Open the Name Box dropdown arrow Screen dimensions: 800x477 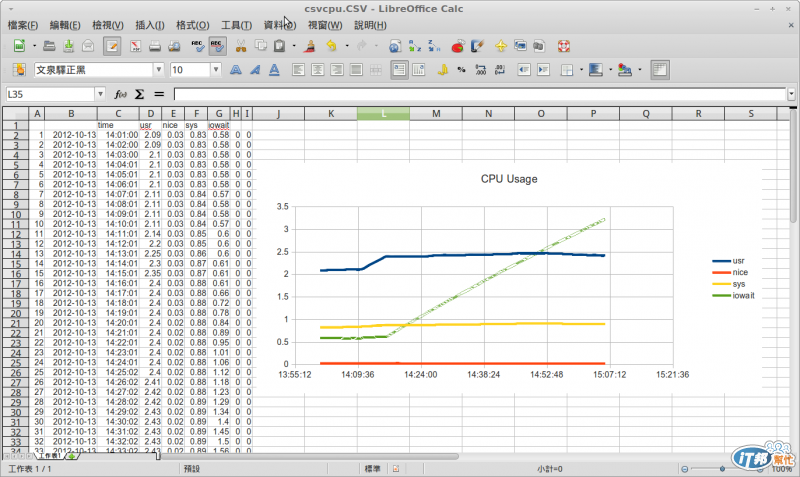(100, 94)
